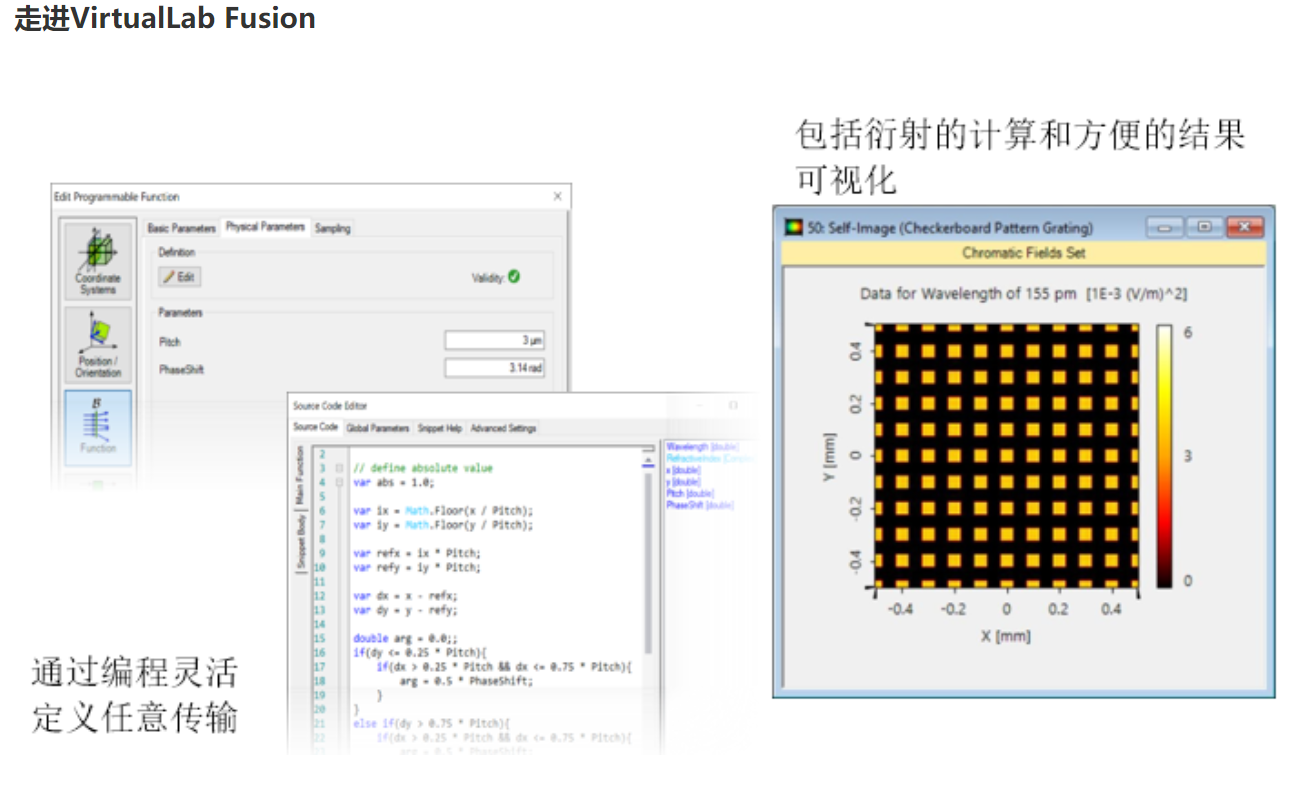
Task: Select the Main Function vertical tab
Action: [x=299, y=477]
